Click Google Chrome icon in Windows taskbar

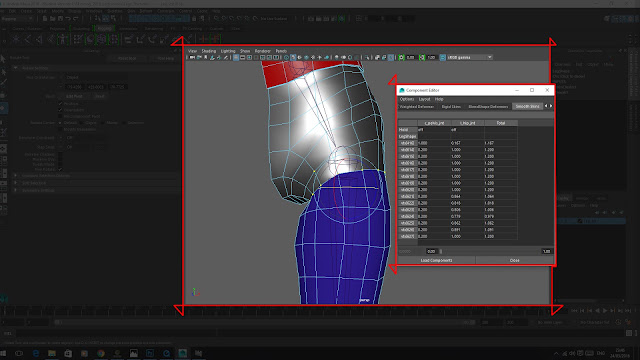click(101, 353)
